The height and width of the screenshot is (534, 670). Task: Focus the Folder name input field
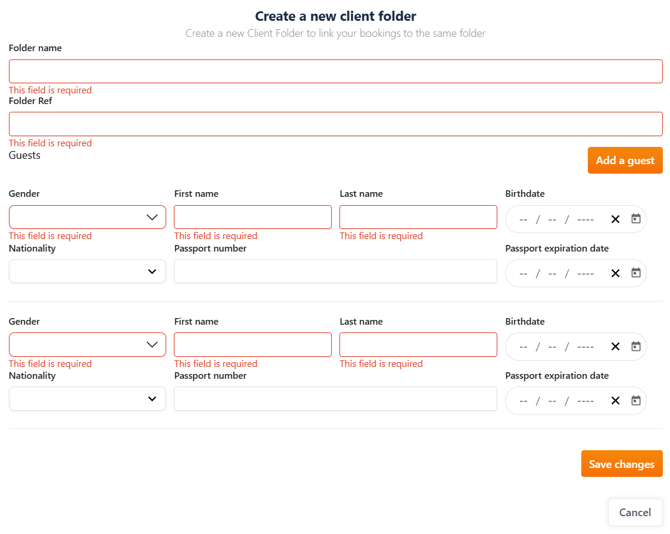335,71
